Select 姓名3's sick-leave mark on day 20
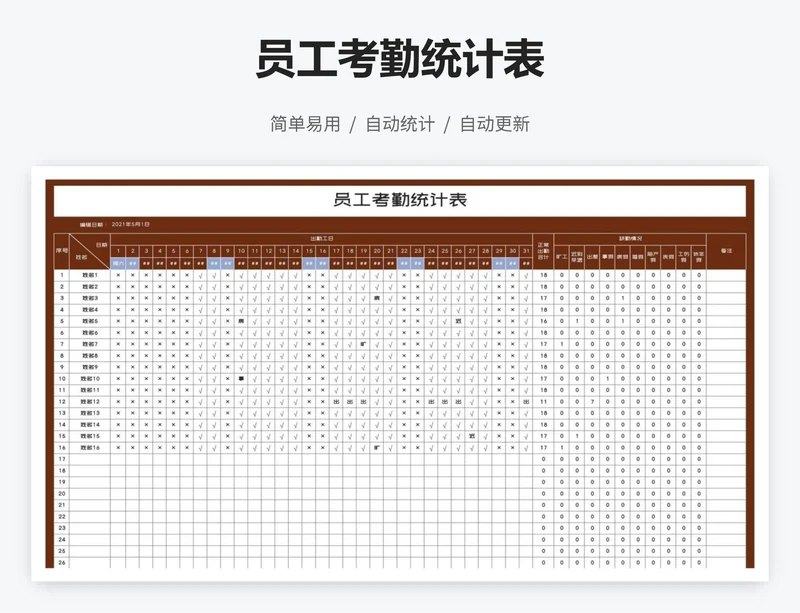 point(377,298)
